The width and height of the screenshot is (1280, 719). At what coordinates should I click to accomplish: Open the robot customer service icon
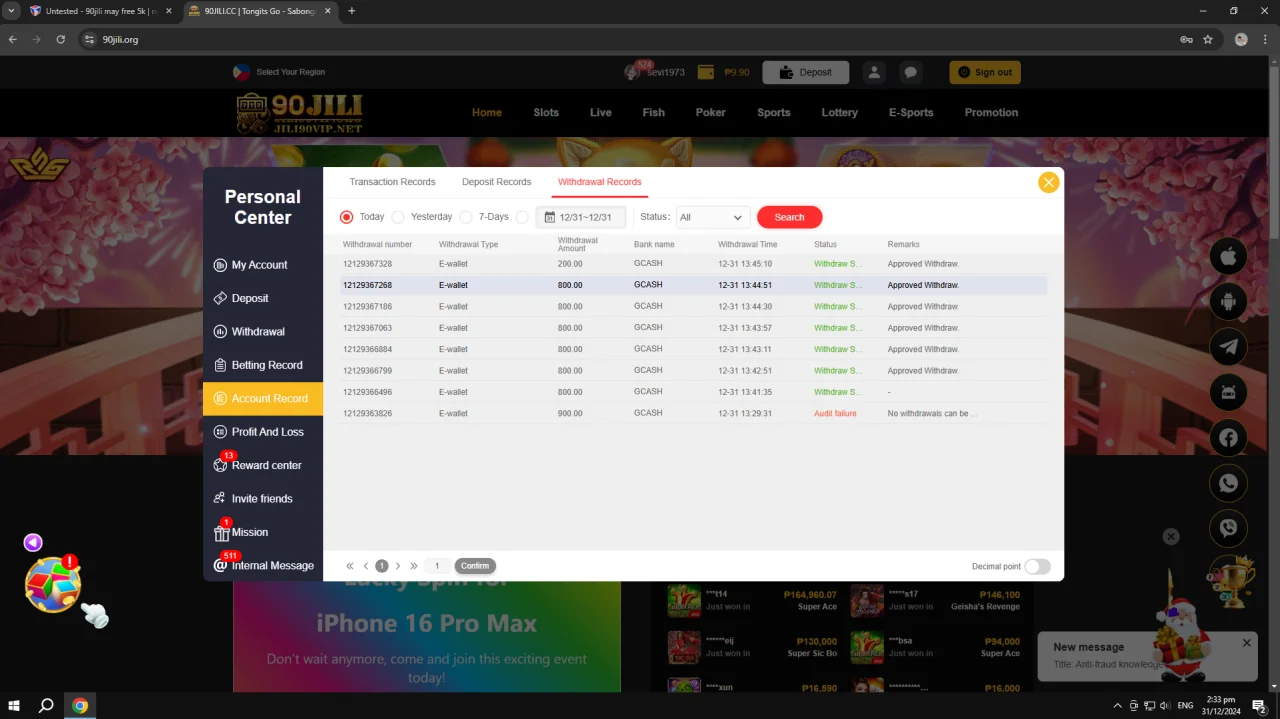click(x=1228, y=392)
